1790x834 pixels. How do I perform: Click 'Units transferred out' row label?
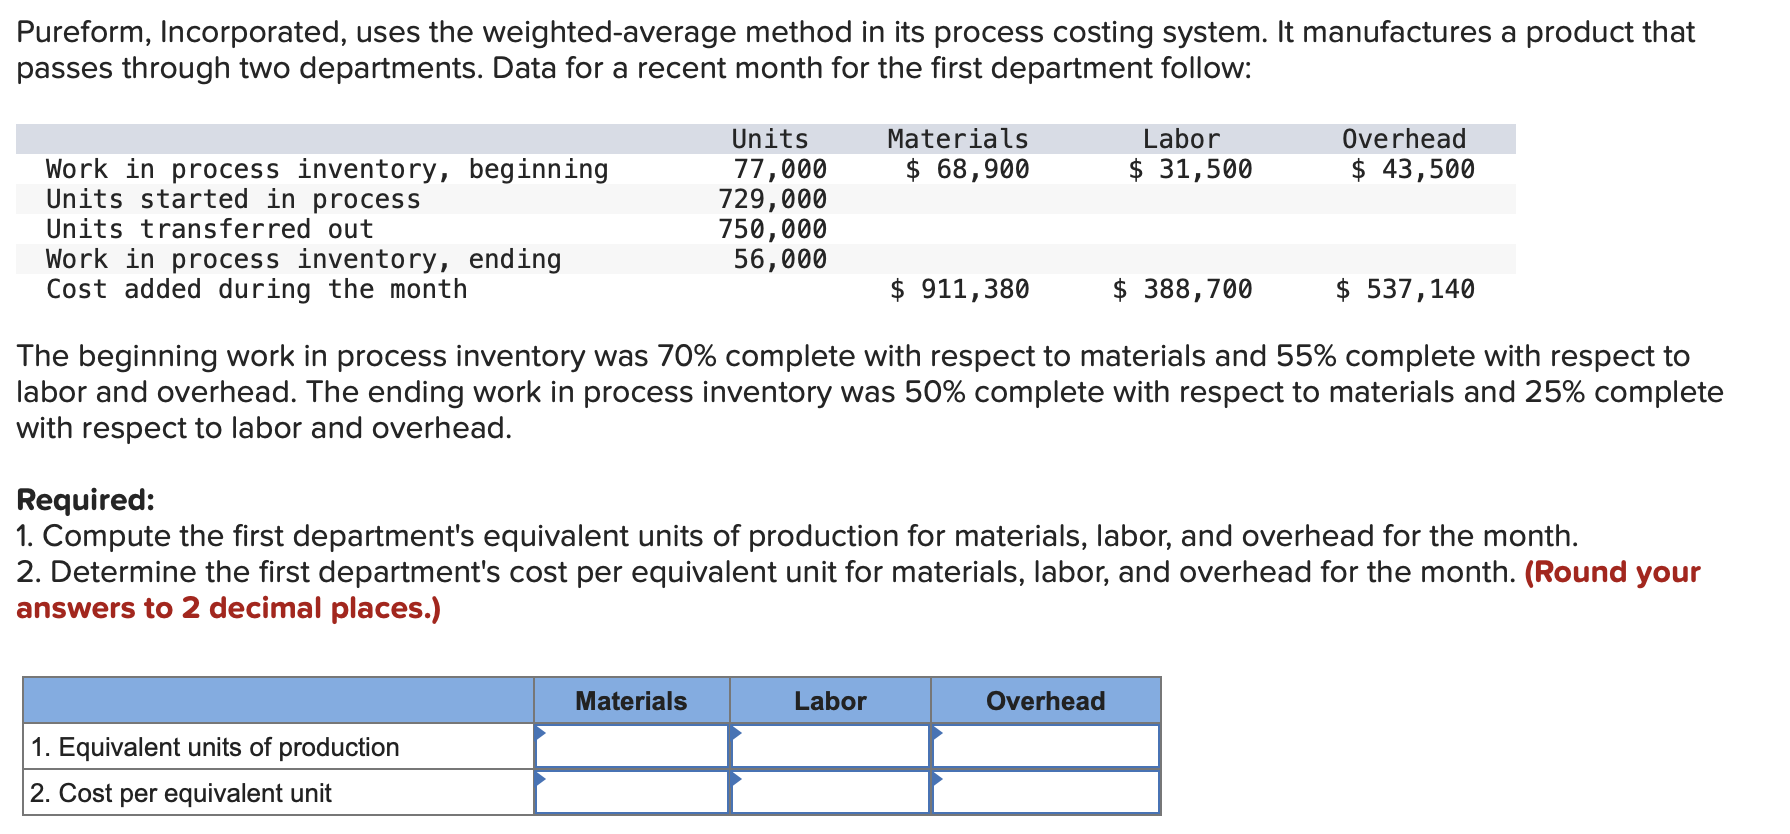(x=210, y=229)
